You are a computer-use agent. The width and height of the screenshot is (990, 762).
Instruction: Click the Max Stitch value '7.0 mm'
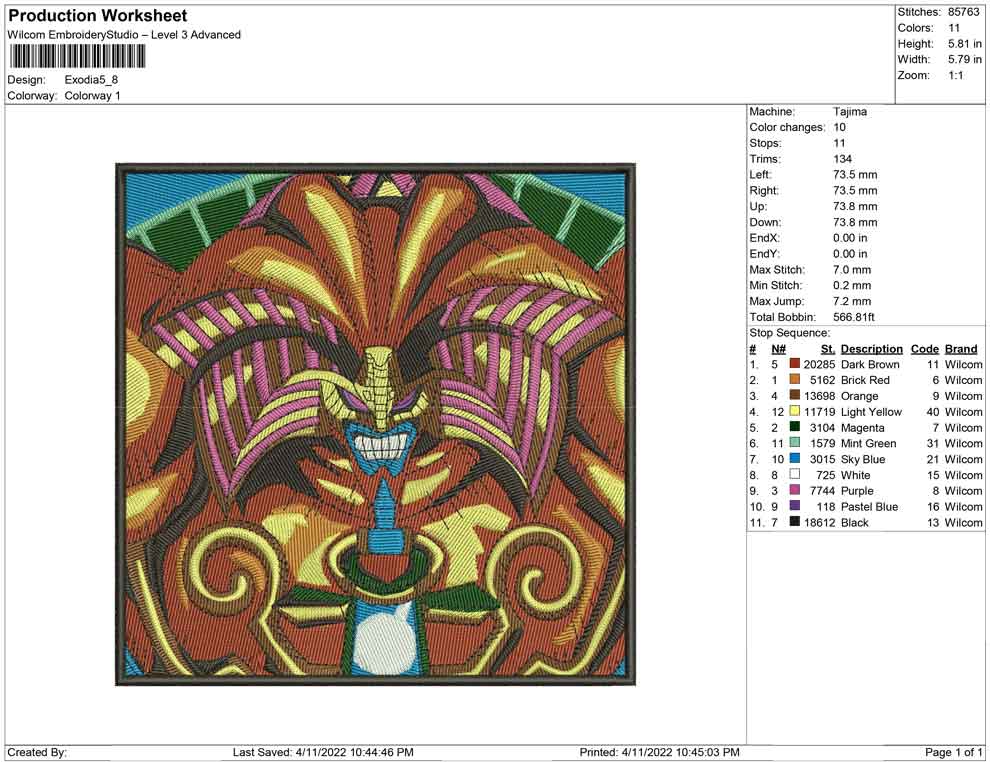coord(852,270)
